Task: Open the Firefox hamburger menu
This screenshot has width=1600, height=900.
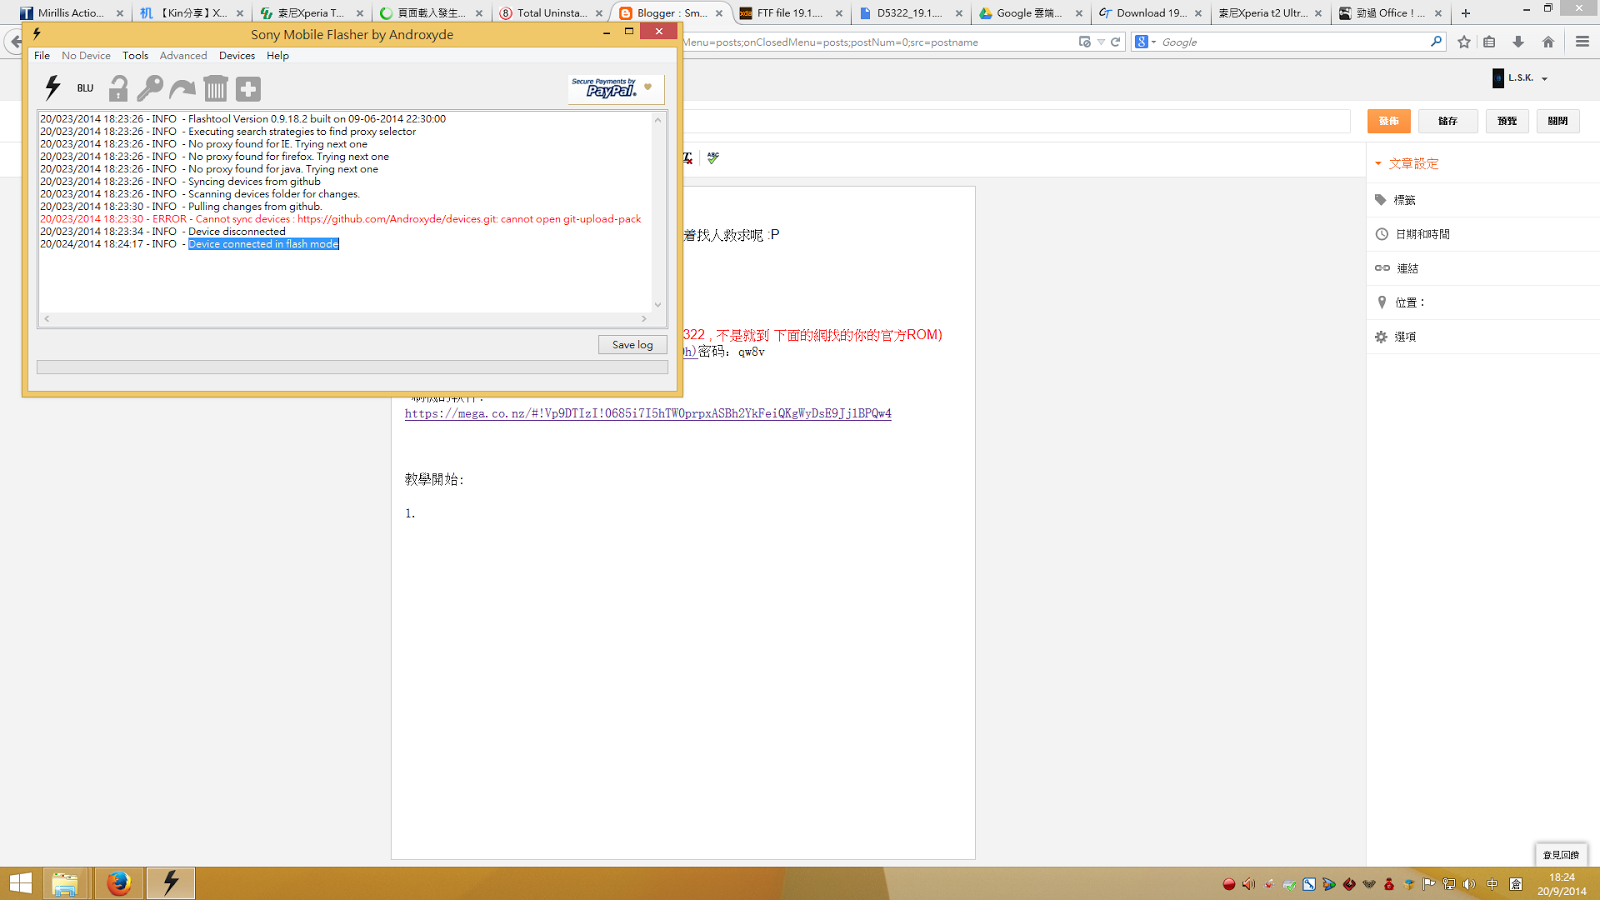Action: coord(1582,42)
